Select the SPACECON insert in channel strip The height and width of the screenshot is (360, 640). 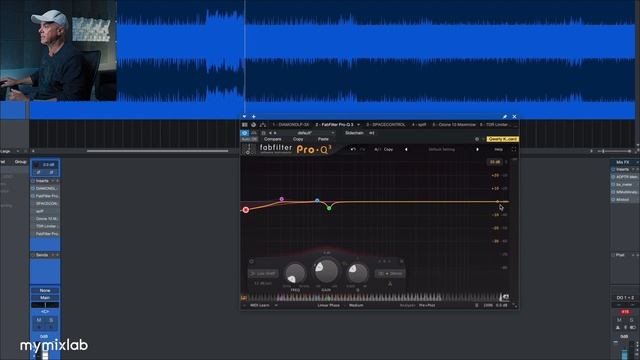[x=46, y=204]
